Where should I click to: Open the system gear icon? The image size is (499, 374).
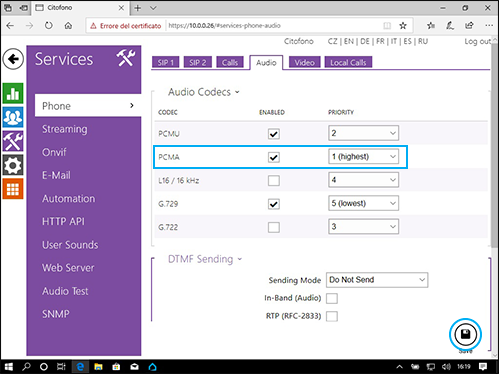[13, 165]
